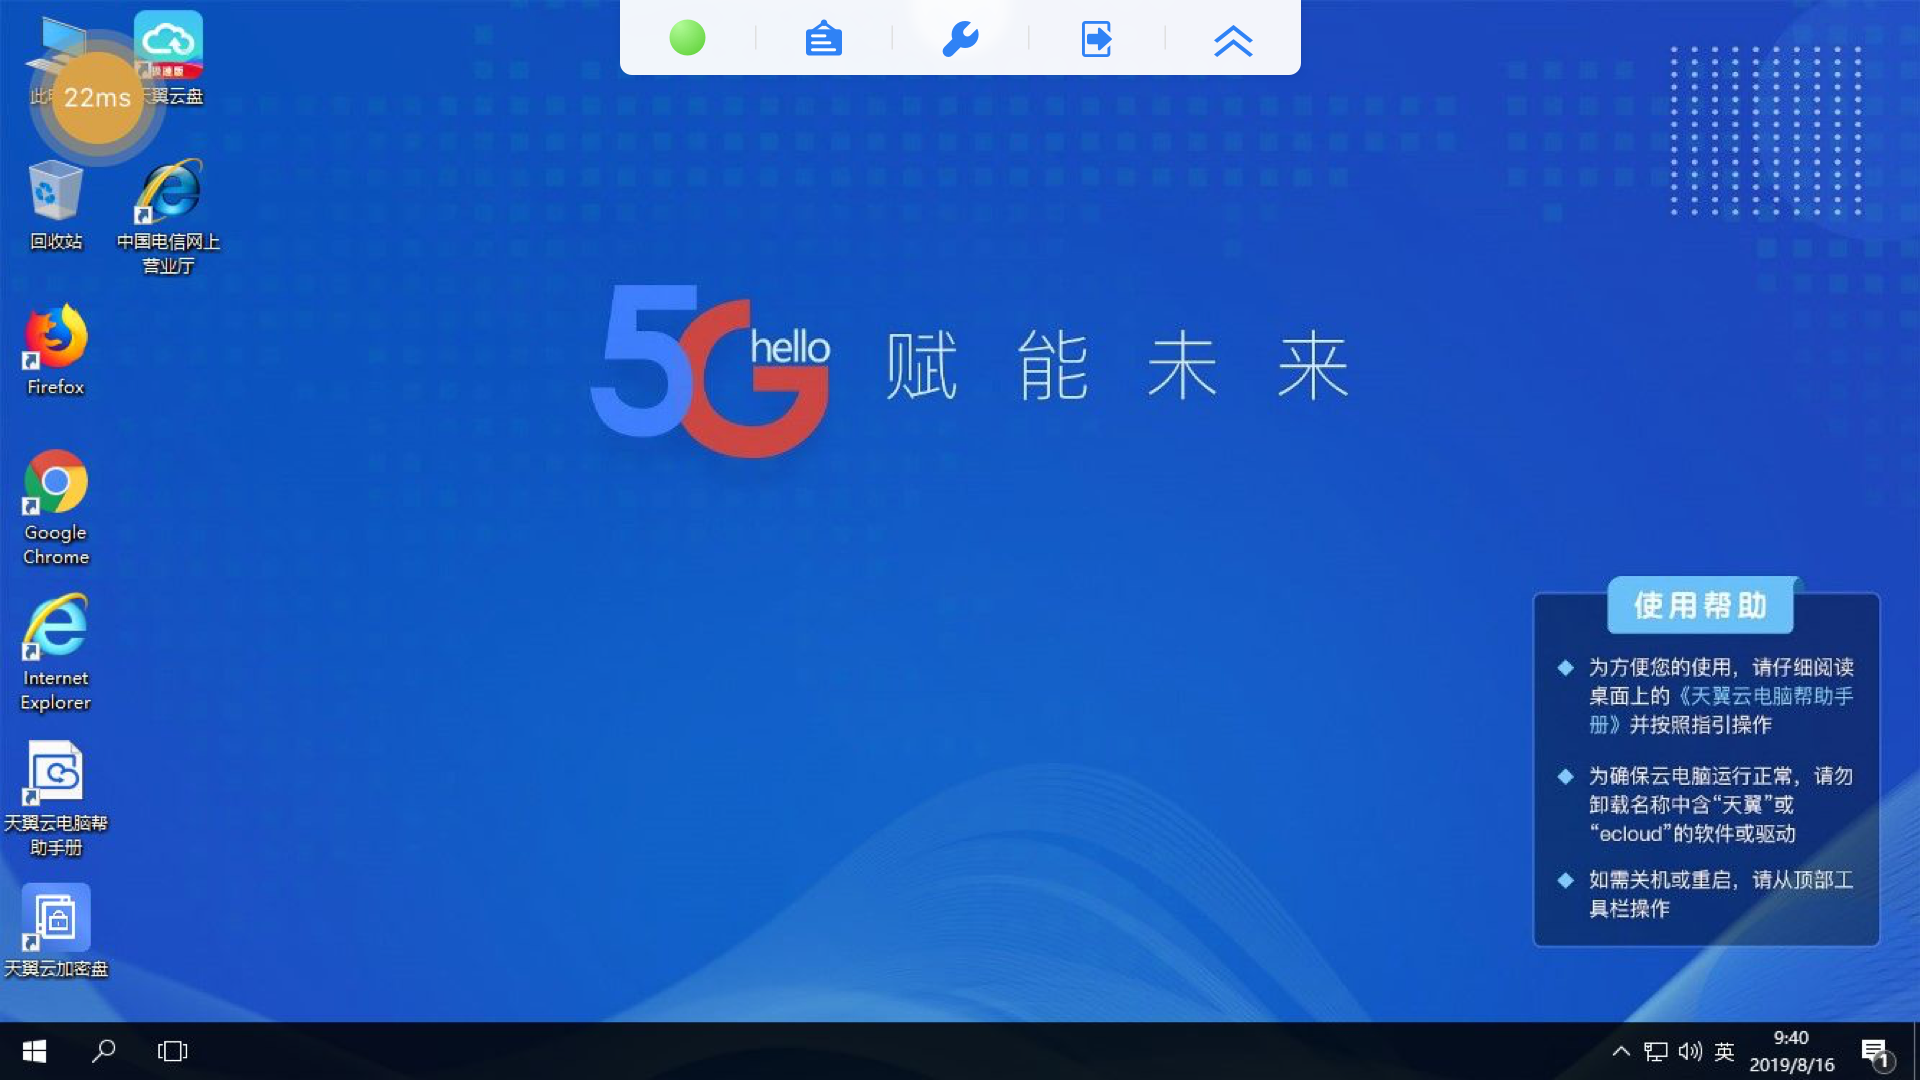Click the Task View button on taskbar
1920x1080 pixels.
click(171, 1051)
